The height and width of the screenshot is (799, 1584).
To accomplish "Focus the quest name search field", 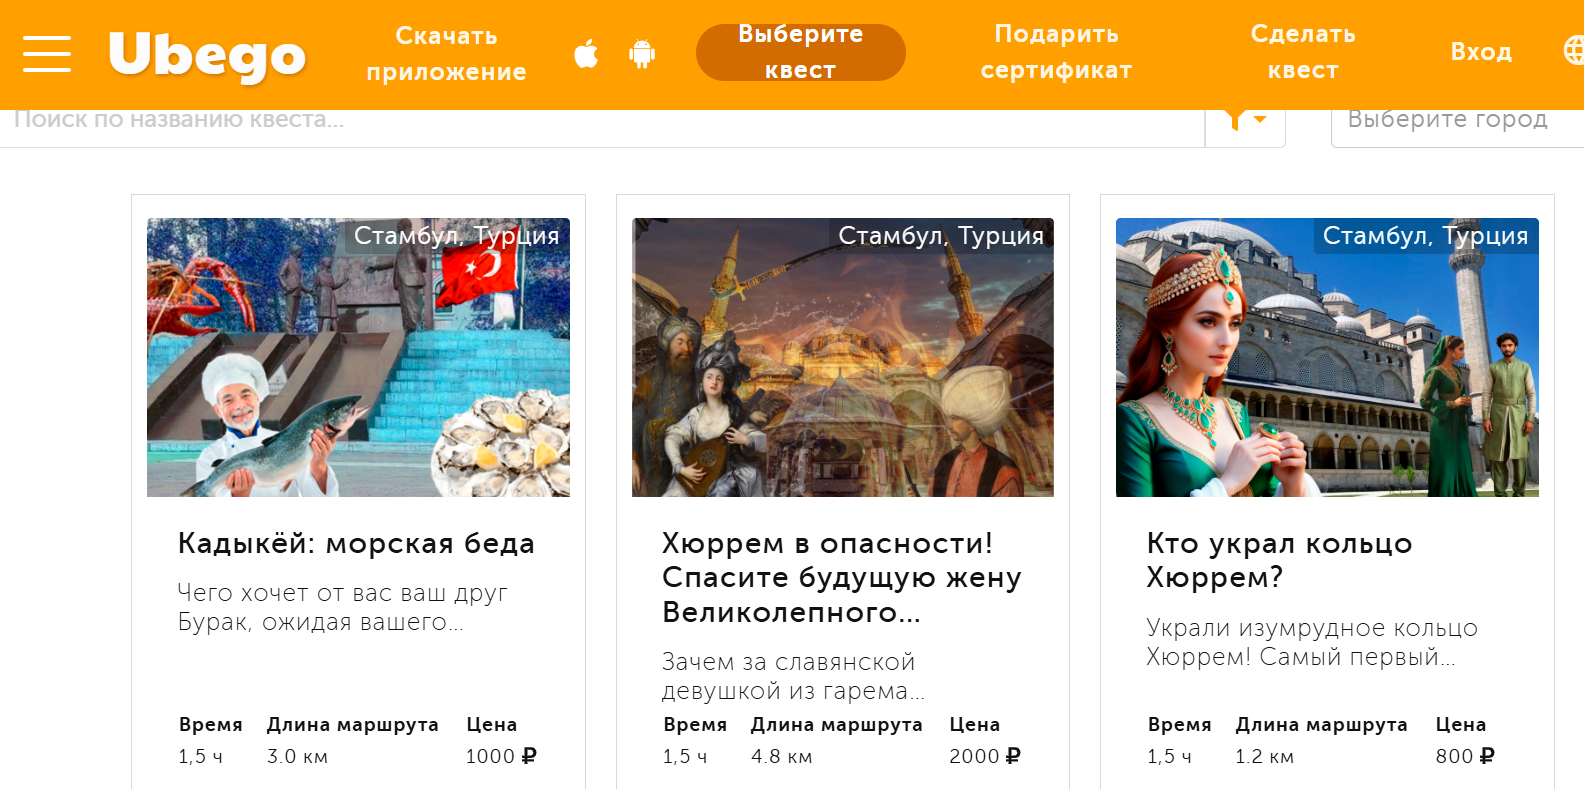I will 602,120.
